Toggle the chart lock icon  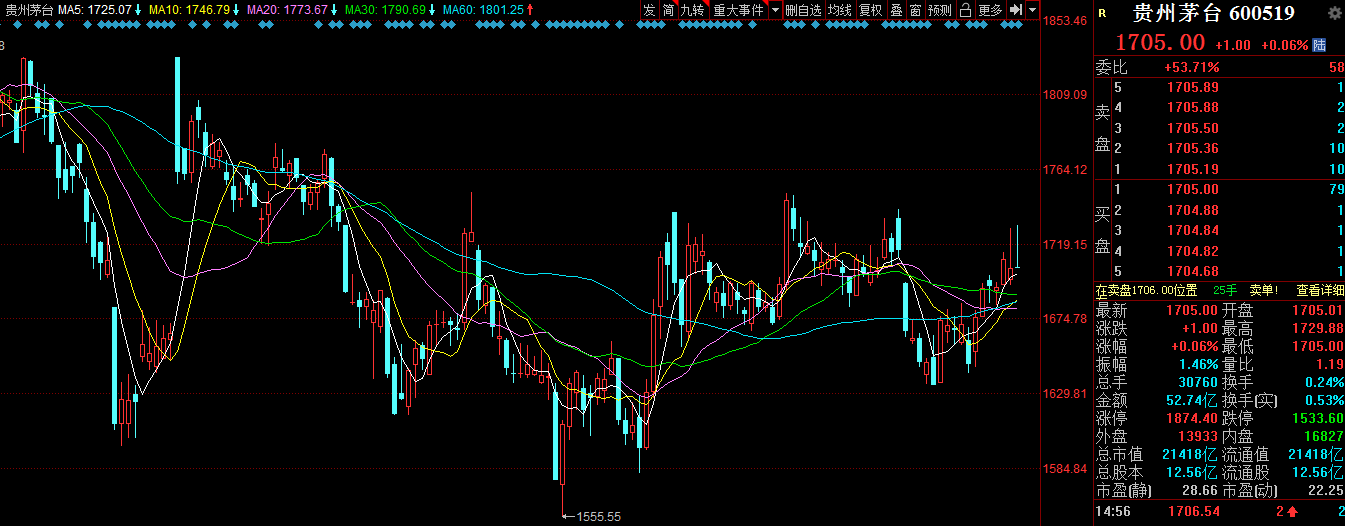[x=965, y=10]
